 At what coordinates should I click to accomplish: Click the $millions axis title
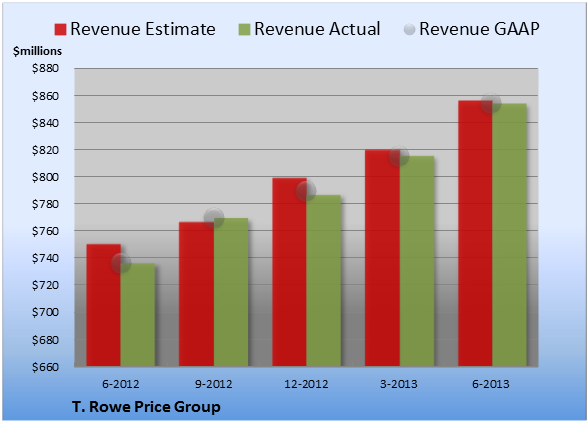pyautogui.click(x=37, y=51)
